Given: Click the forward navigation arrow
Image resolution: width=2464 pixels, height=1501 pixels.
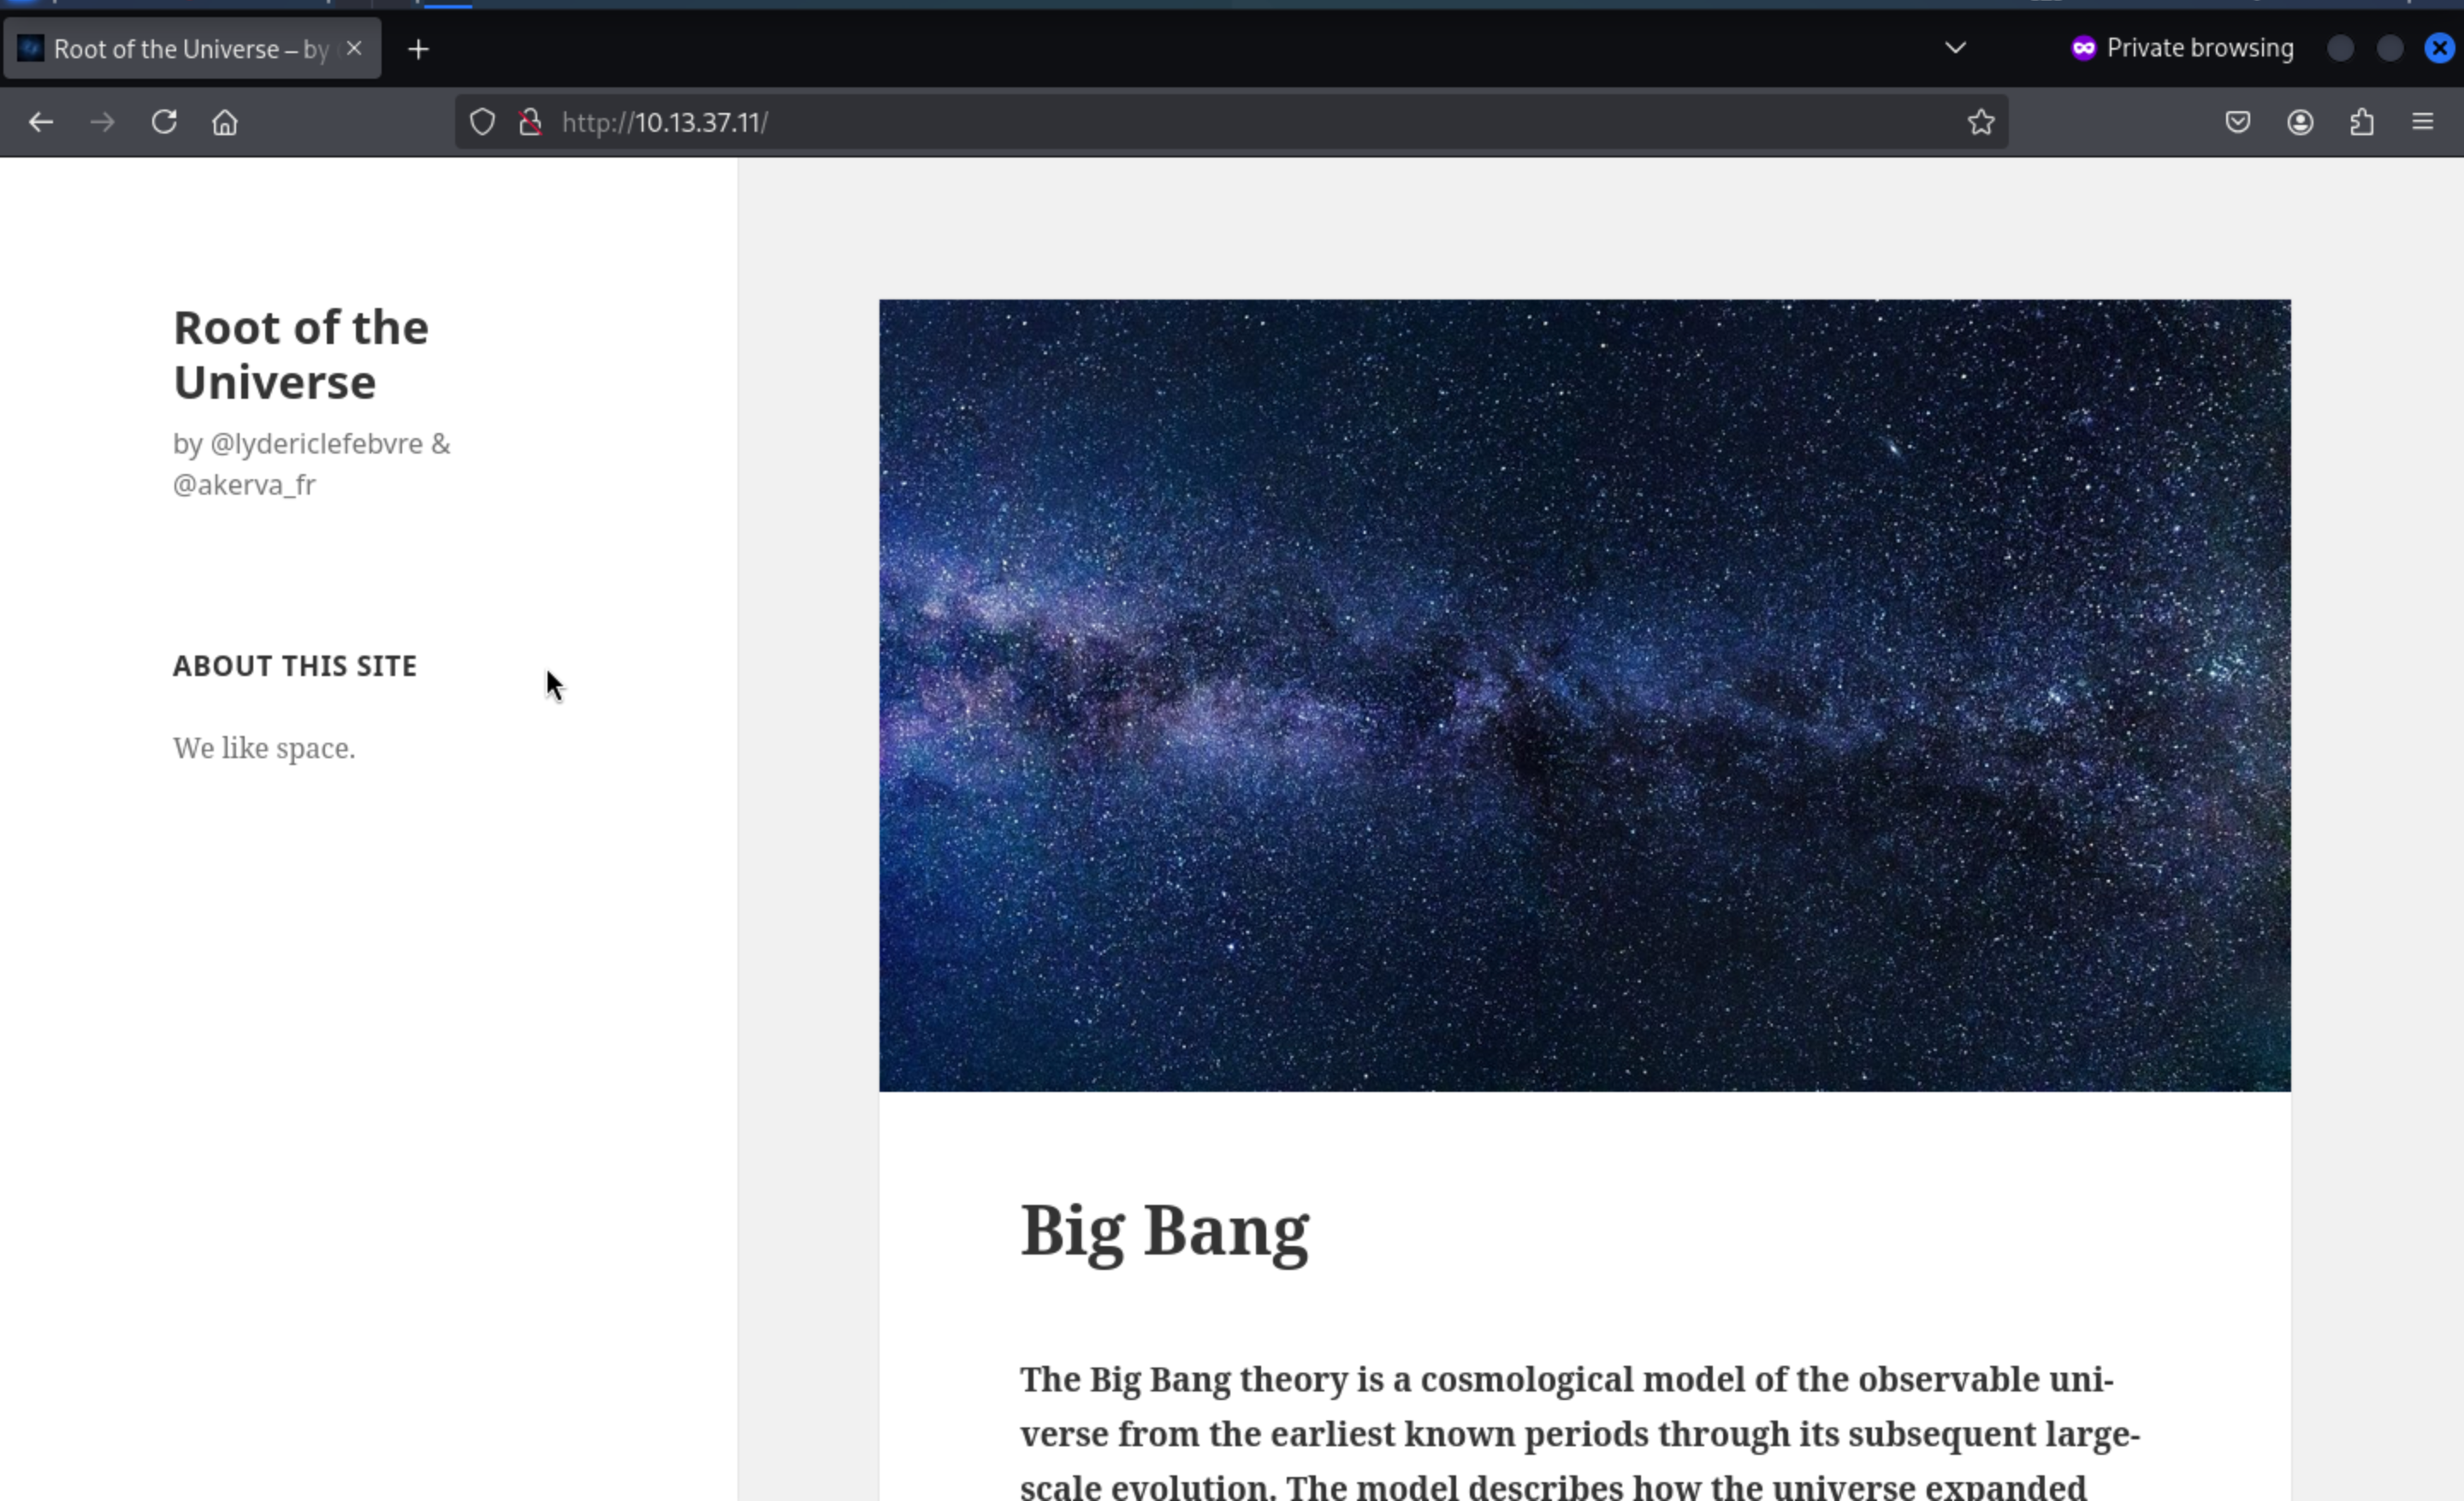Looking at the screenshot, I should coord(102,122).
